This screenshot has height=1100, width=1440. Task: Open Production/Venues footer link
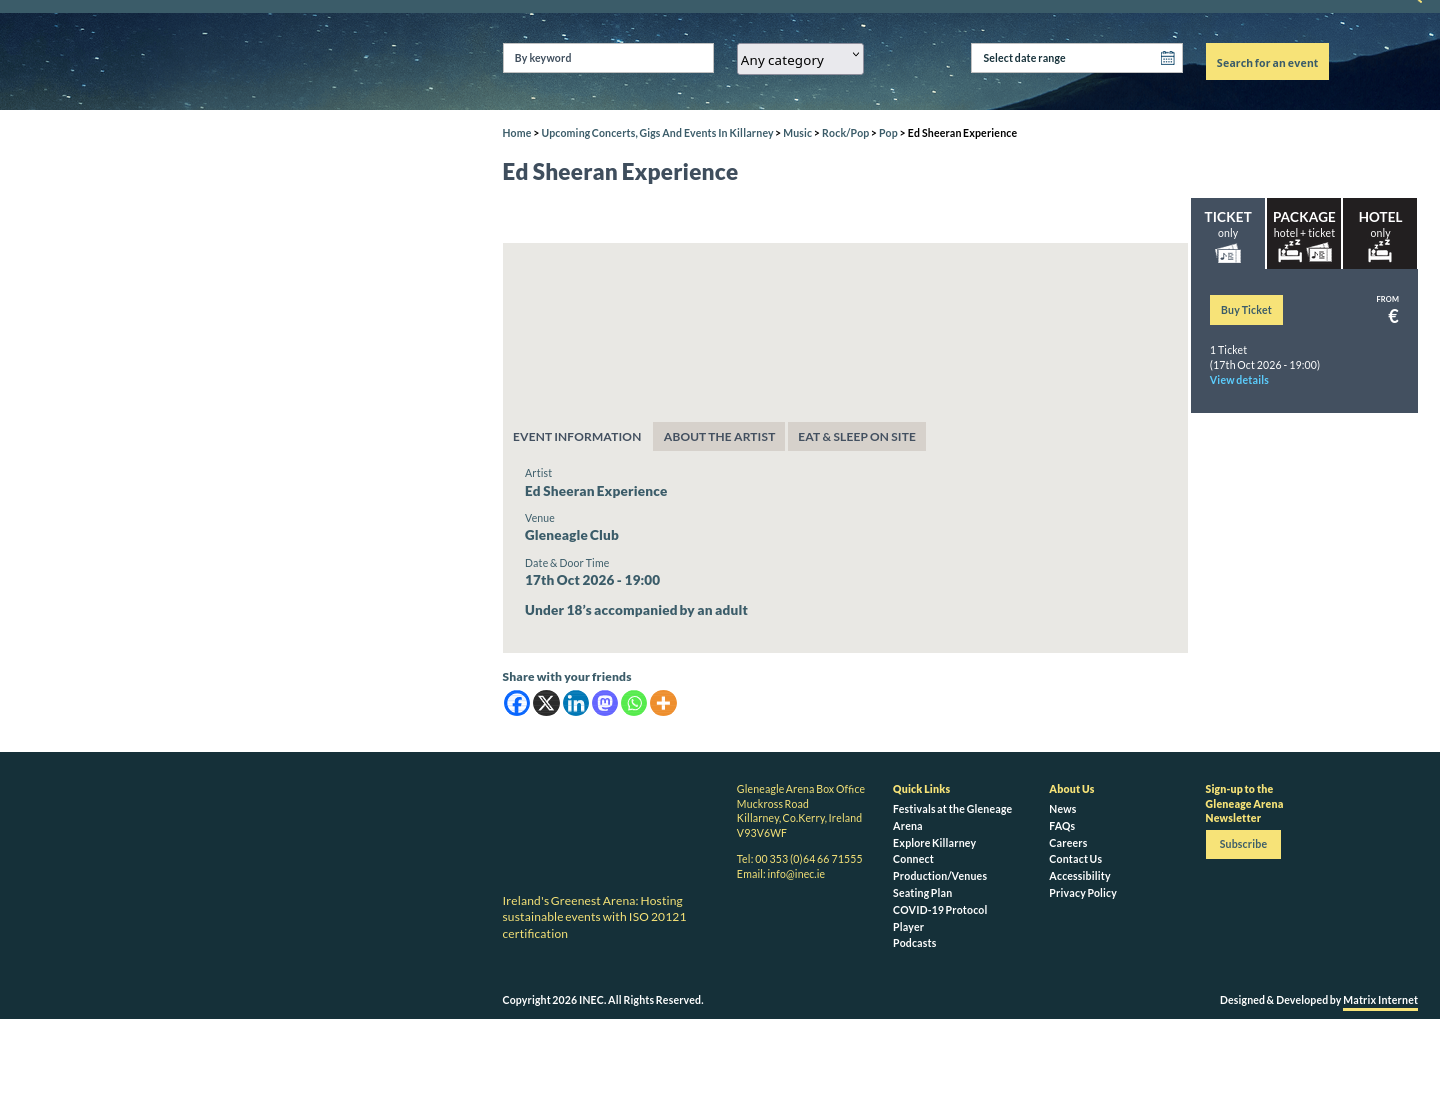click(940, 876)
